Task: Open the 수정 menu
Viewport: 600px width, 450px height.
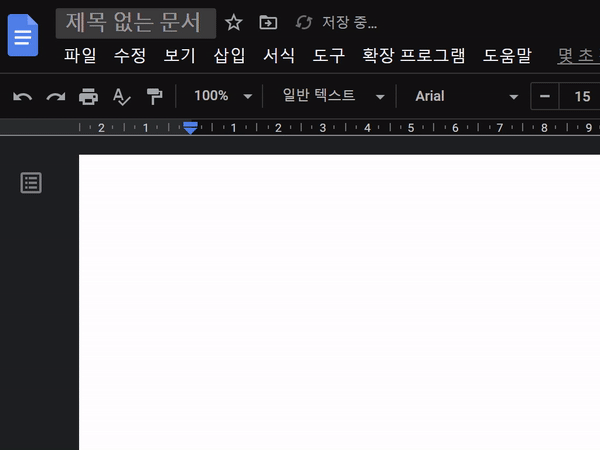Action: point(130,55)
